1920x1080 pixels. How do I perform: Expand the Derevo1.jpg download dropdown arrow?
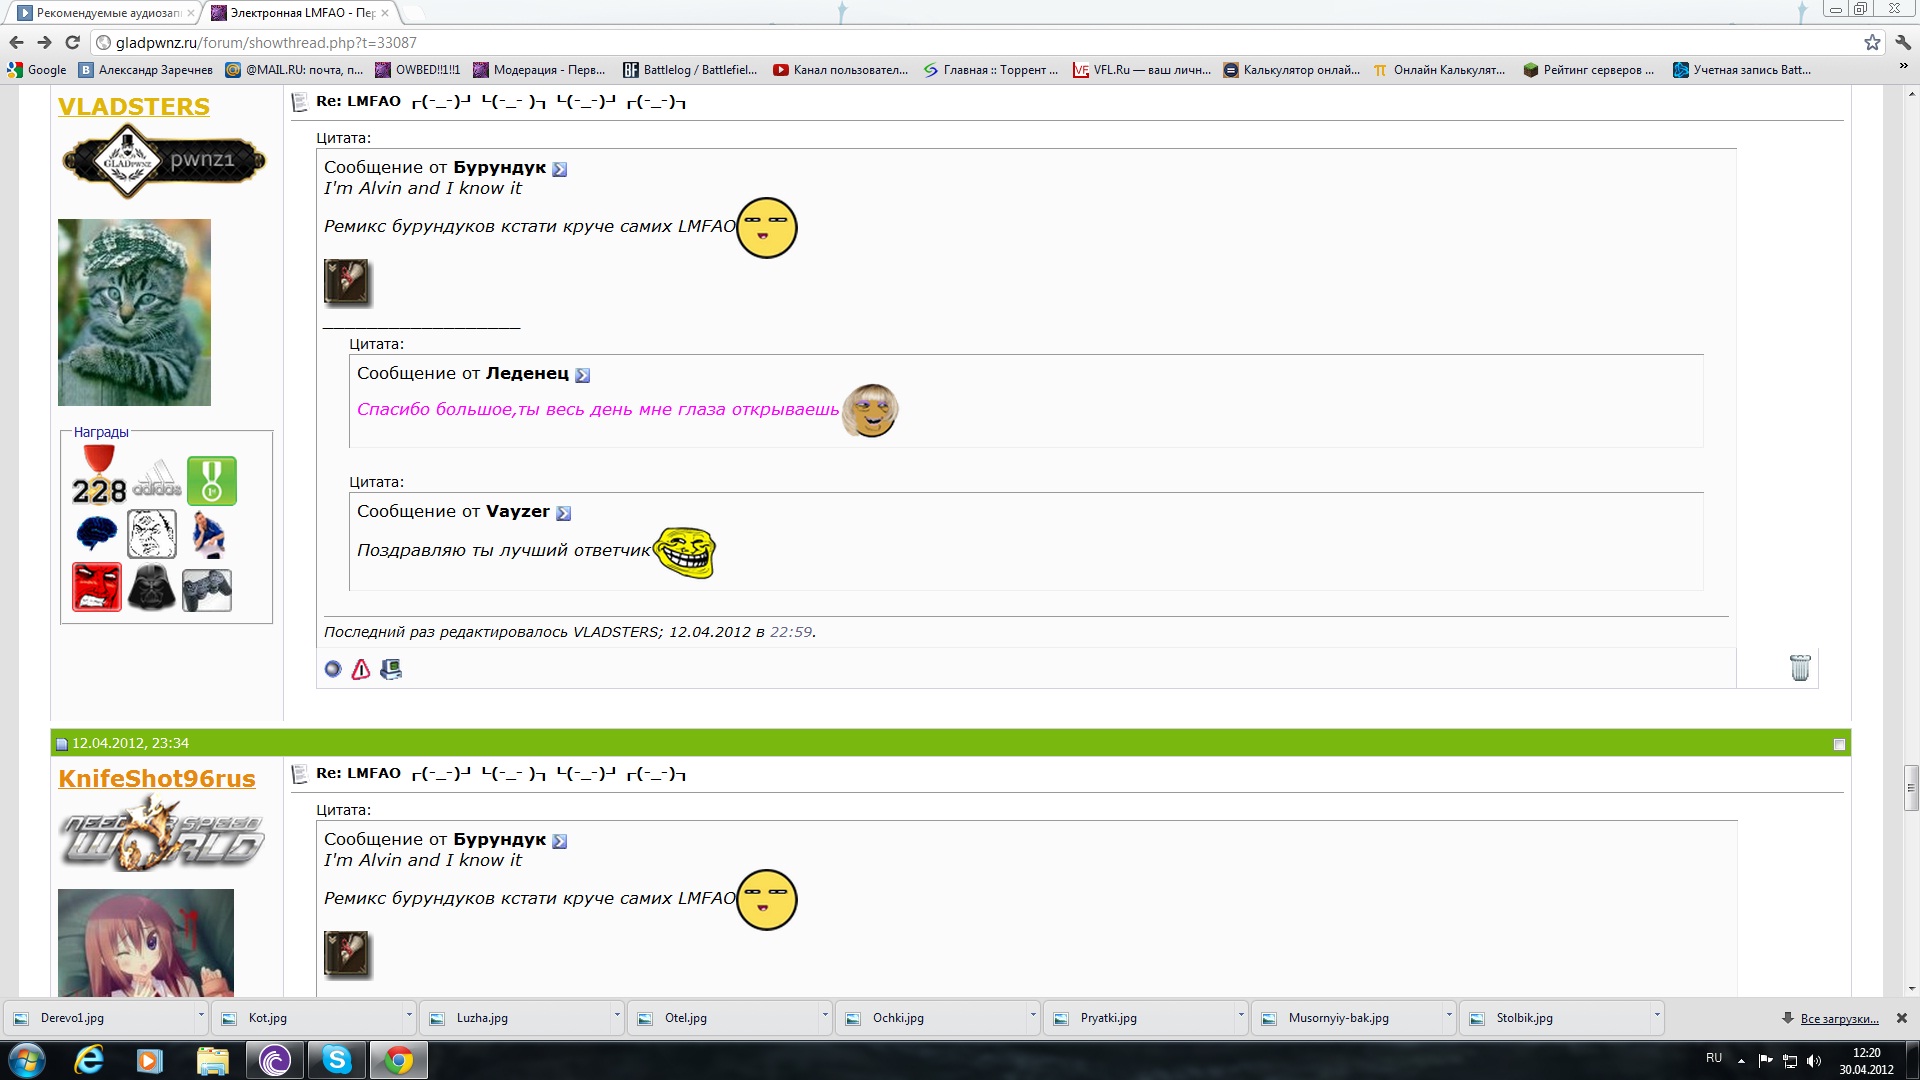pos(200,1015)
